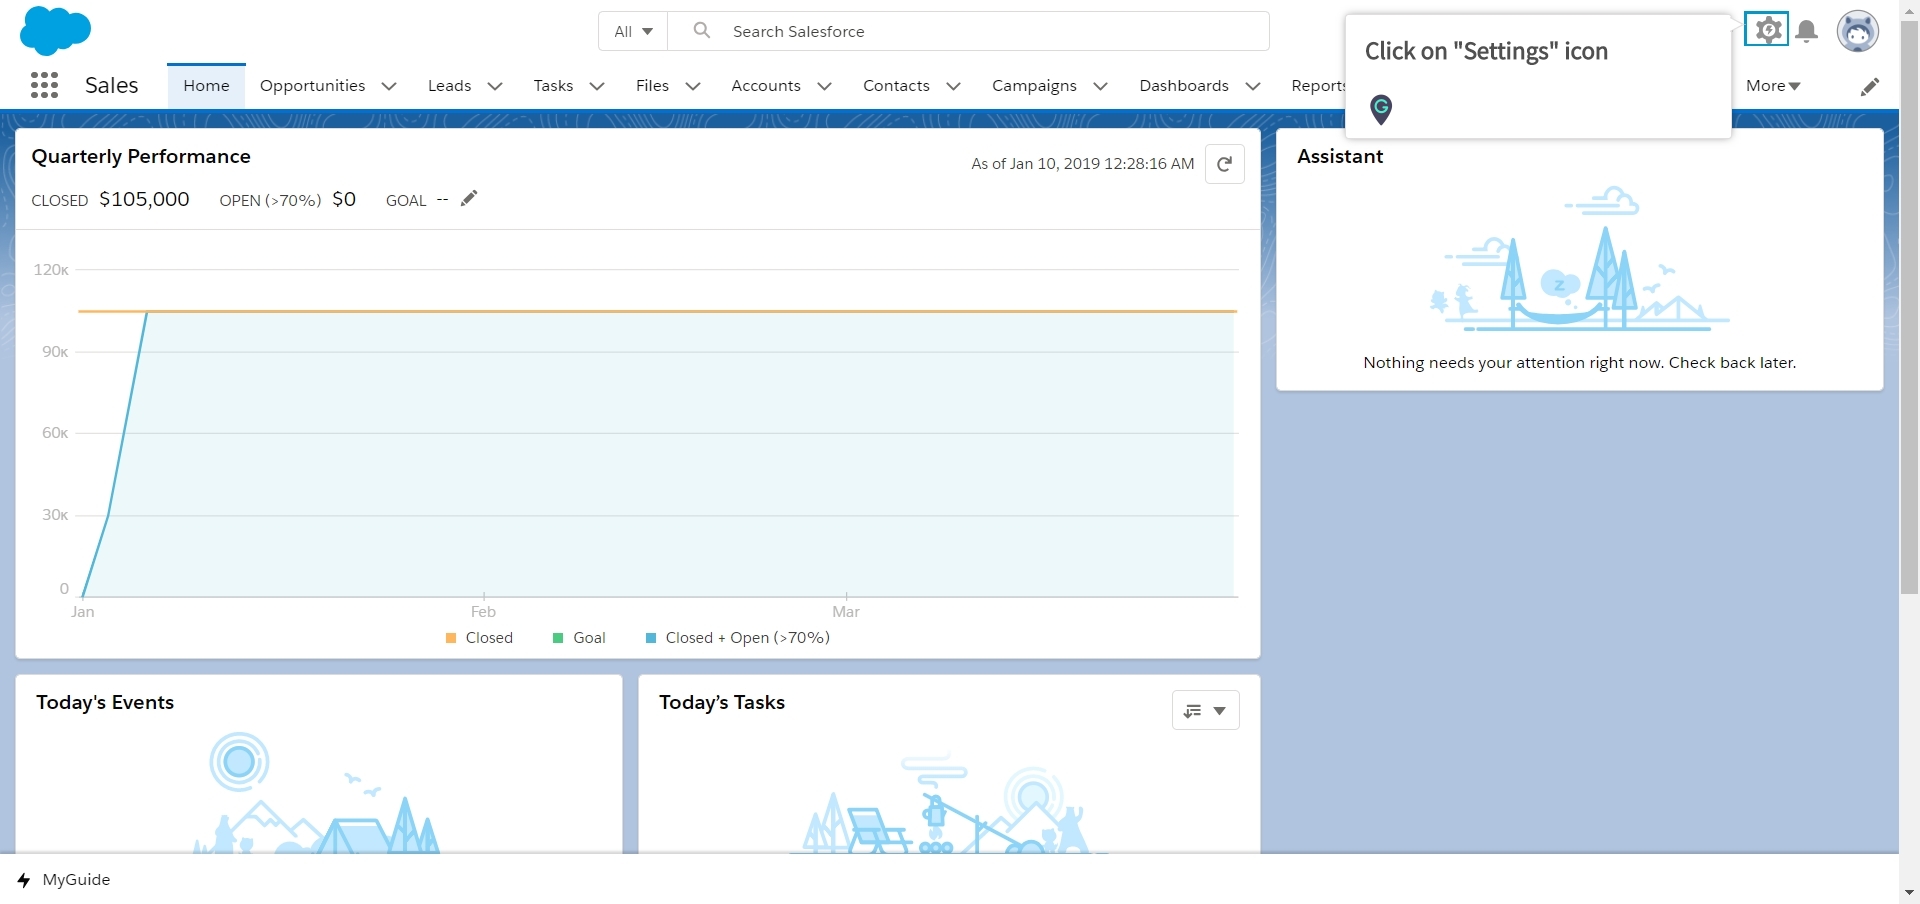
Task: Switch to the Accounts tab
Action: pos(765,86)
